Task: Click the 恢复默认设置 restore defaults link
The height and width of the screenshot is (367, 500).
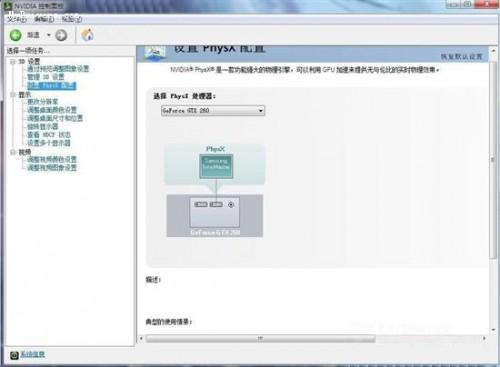Action: point(461,56)
